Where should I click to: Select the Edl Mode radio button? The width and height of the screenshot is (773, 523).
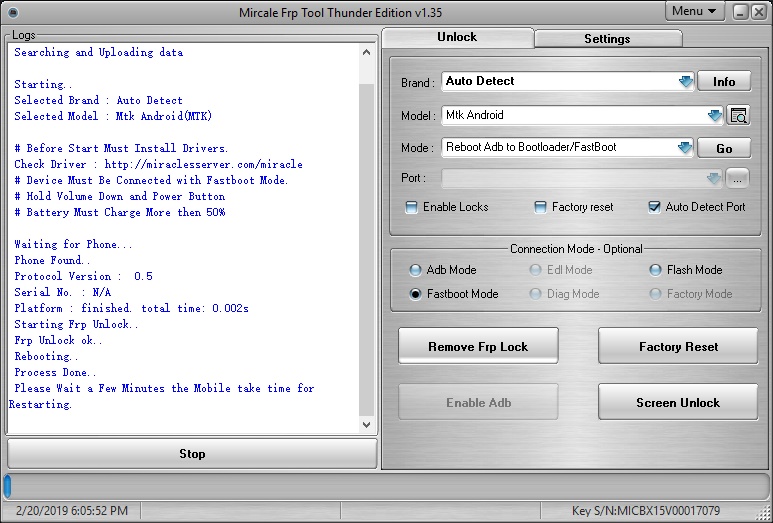(535, 270)
